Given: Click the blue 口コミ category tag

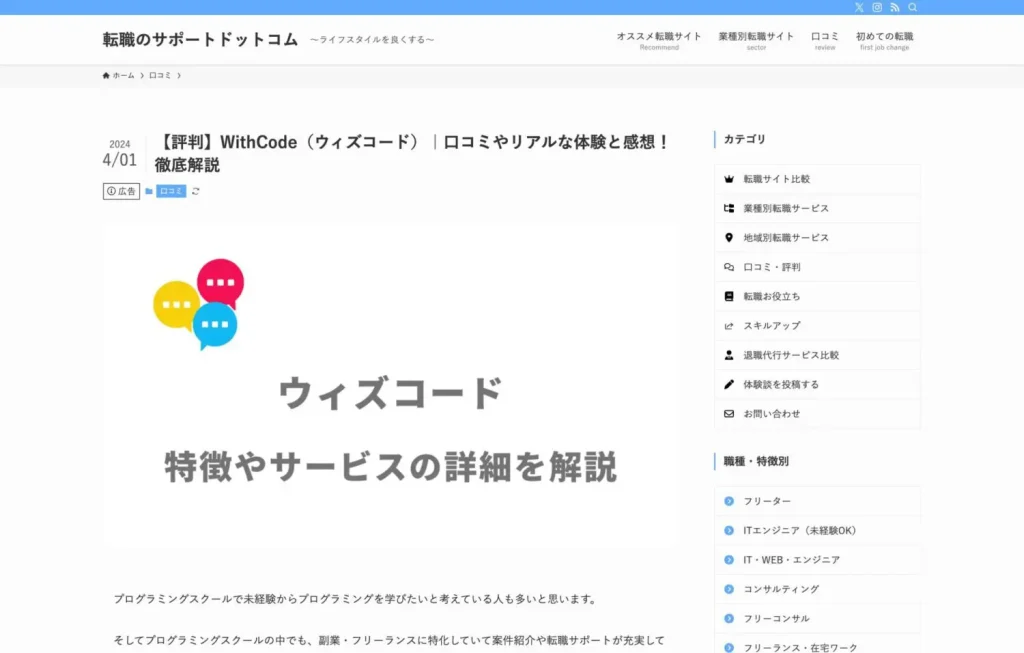Looking at the screenshot, I should pos(171,191).
